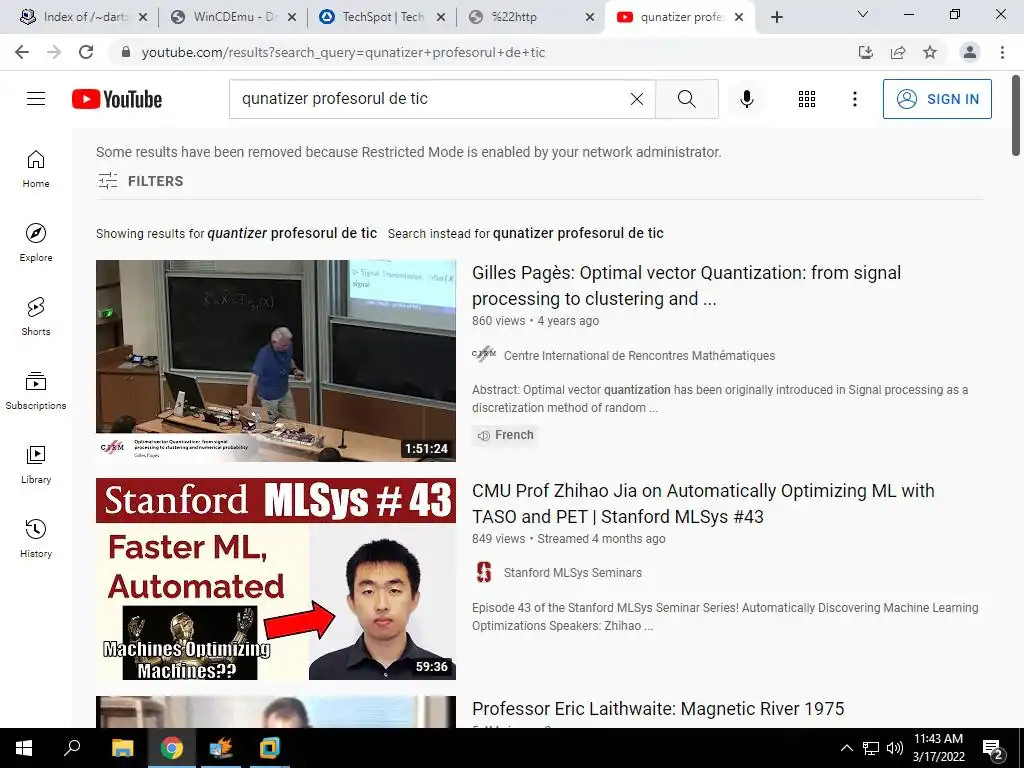Clear the search query with the X
The height and width of the screenshot is (768, 1024).
[637, 99]
